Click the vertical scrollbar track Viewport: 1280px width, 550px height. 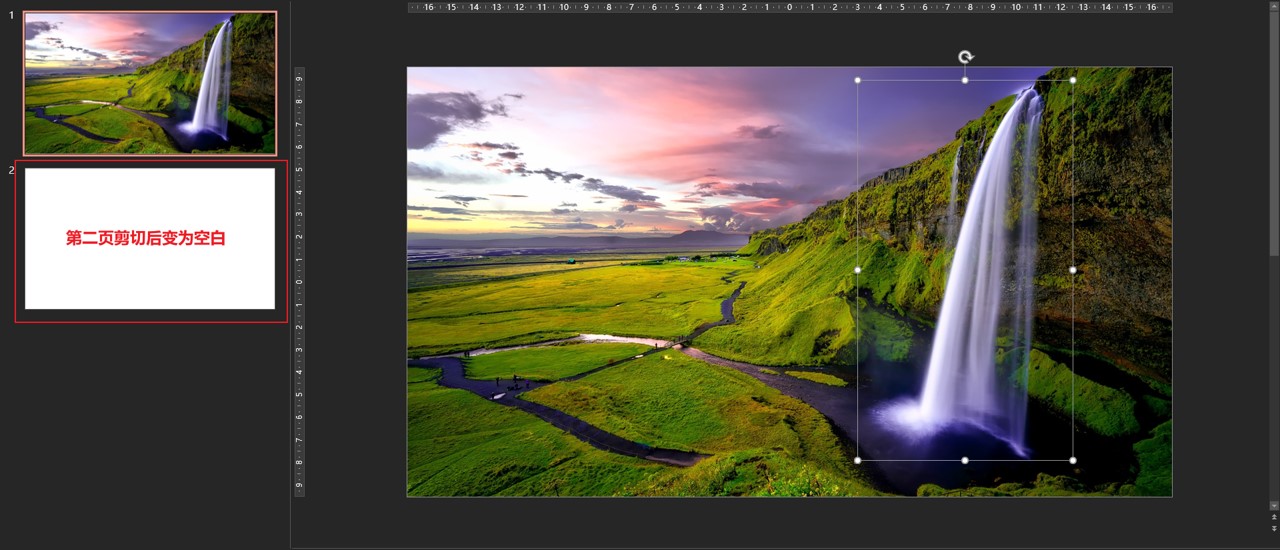pos(1274,350)
